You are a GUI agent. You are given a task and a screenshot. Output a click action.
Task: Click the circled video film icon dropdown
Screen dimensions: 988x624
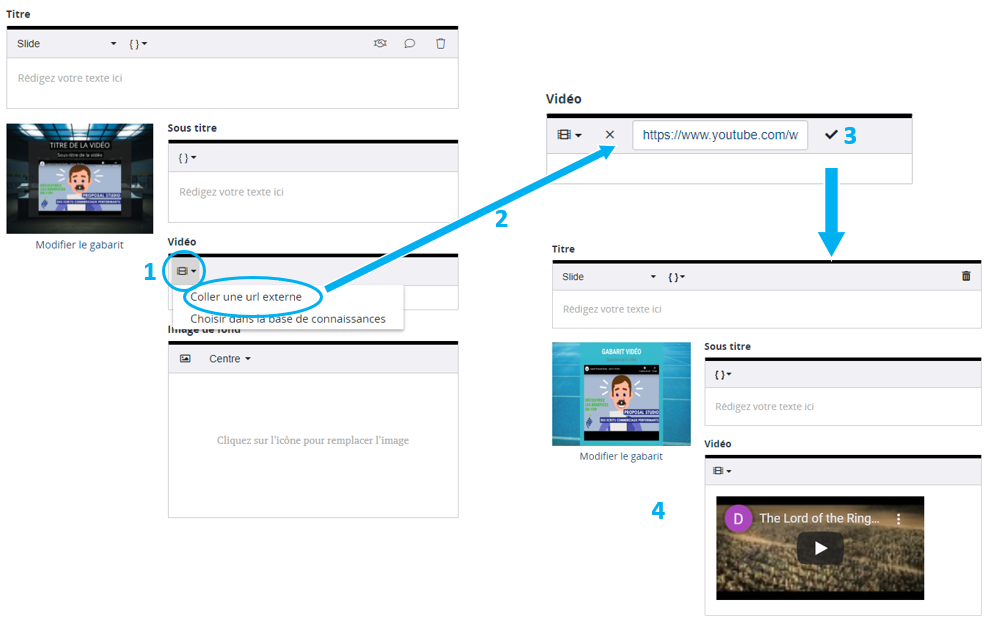(186, 271)
